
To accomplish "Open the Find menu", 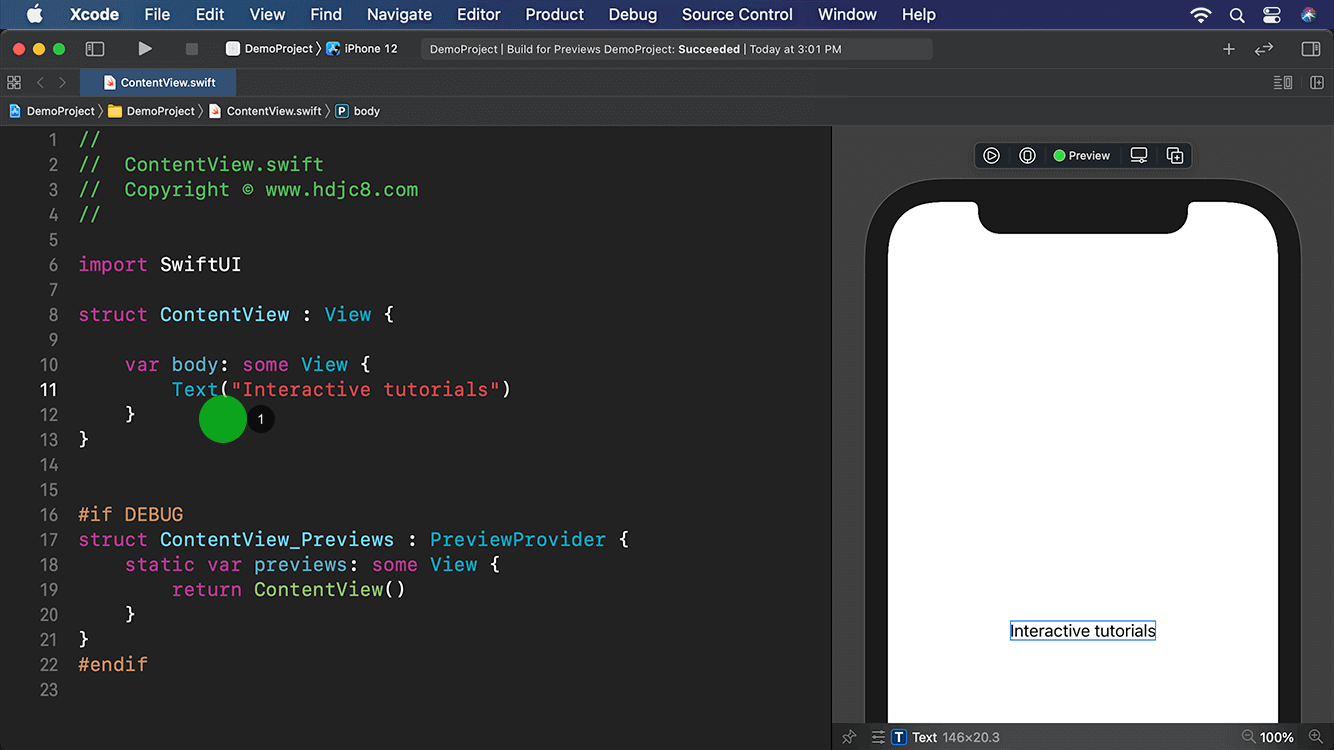I will coord(326,14).
